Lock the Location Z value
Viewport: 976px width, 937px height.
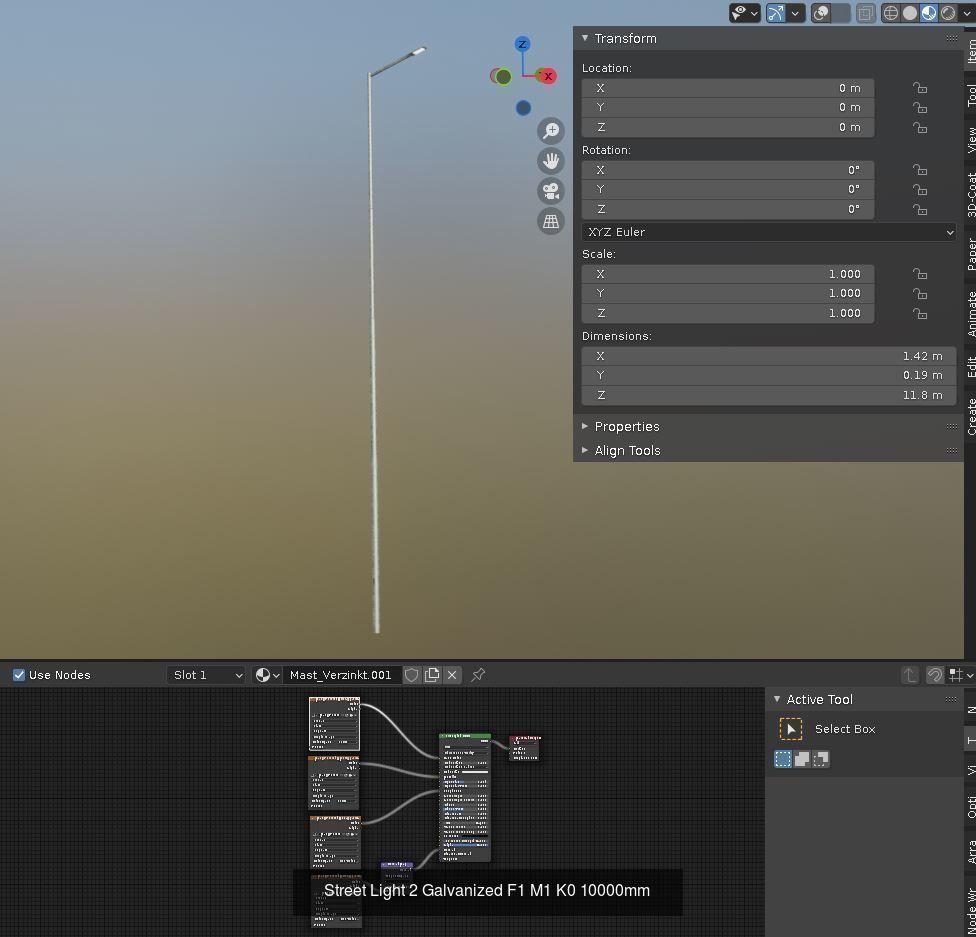[x=920, y=128]
